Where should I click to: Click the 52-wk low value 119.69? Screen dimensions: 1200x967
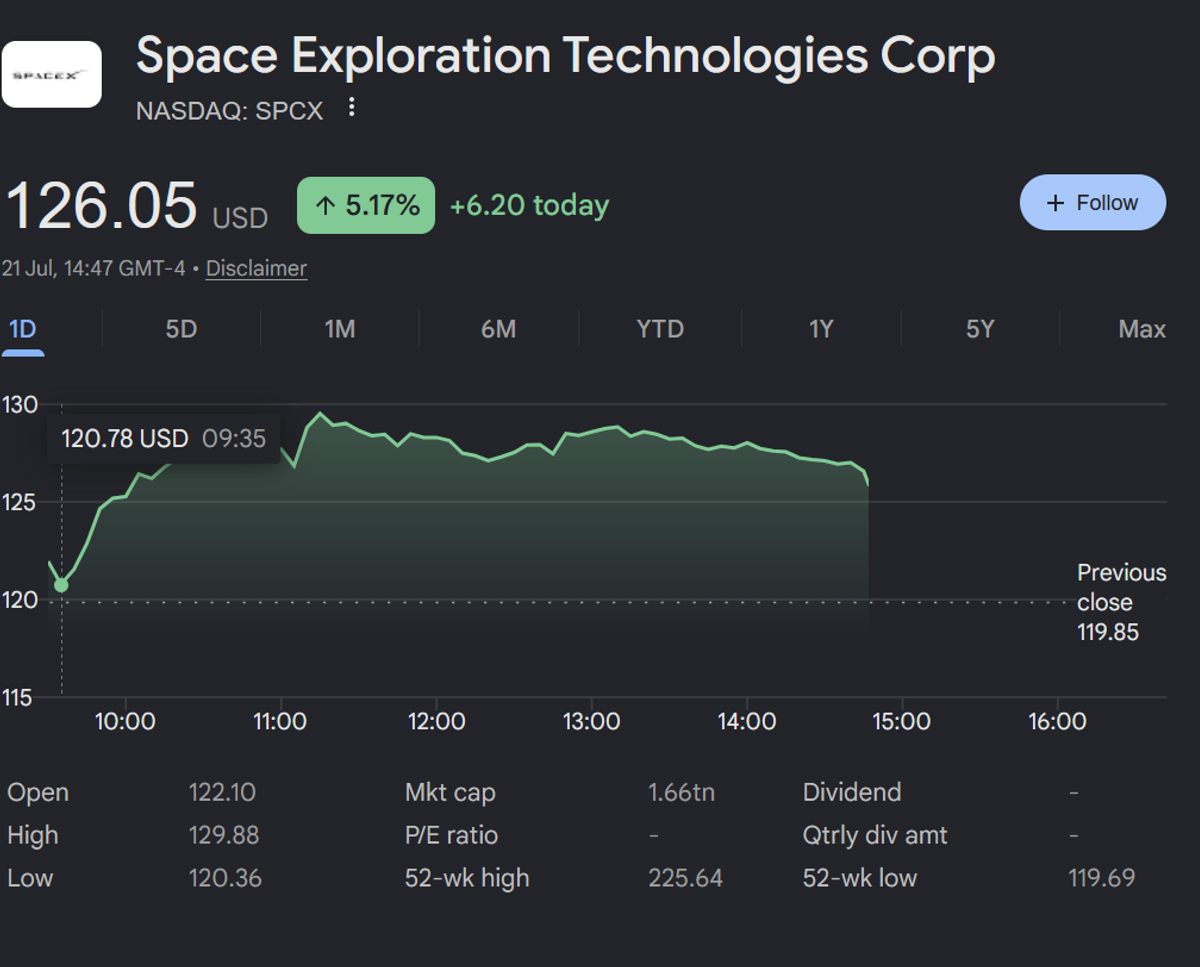1101,879
